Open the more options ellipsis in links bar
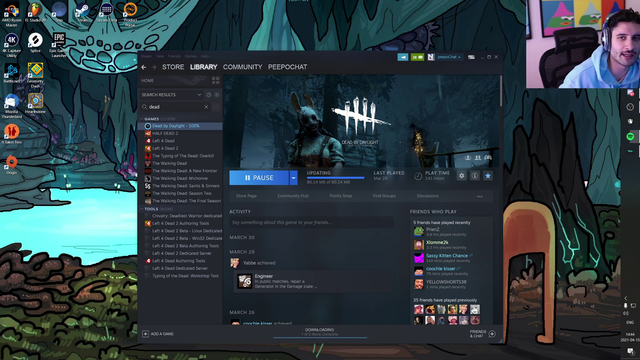640x360 pixels. pos(480,196)
